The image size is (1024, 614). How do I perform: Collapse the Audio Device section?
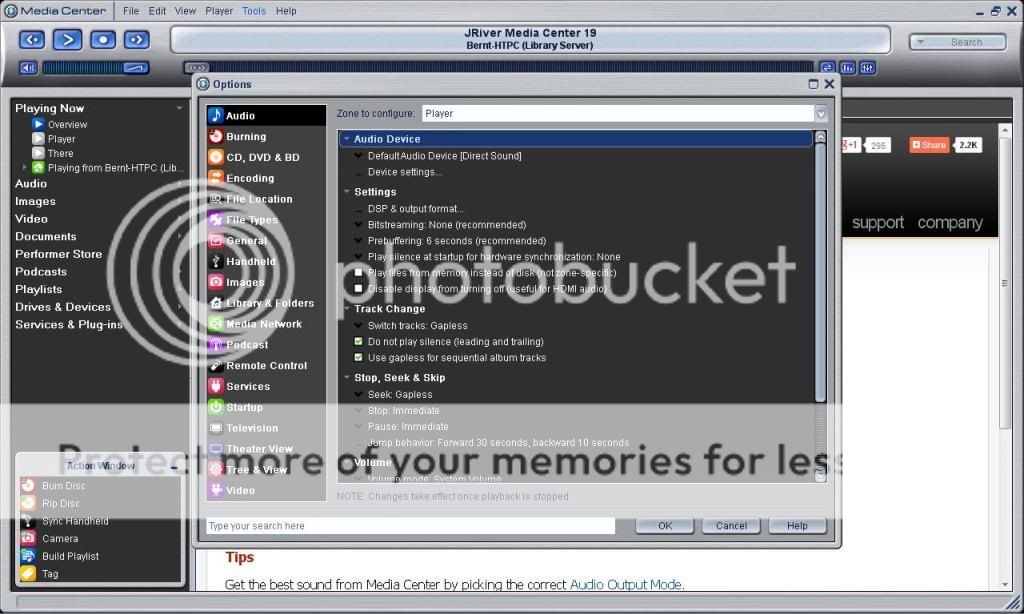tap(347, 139)
